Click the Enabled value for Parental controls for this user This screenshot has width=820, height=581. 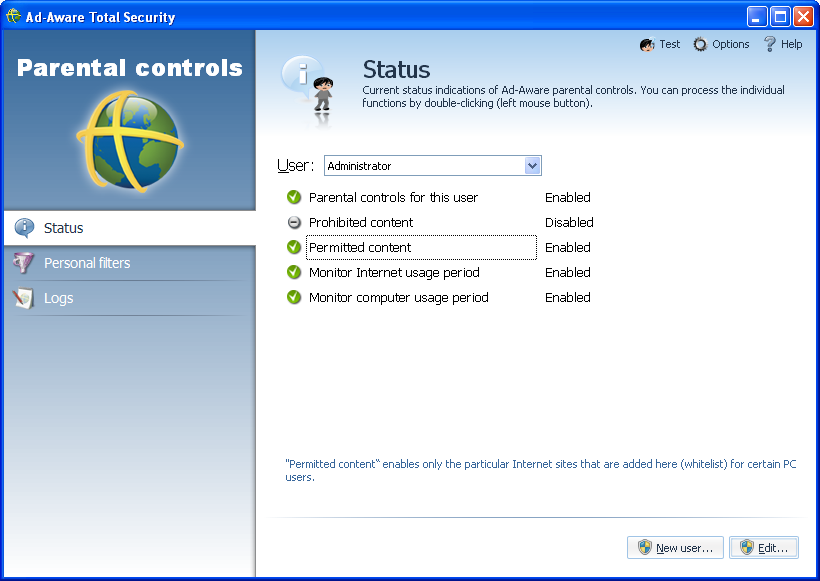pos(567,198)
